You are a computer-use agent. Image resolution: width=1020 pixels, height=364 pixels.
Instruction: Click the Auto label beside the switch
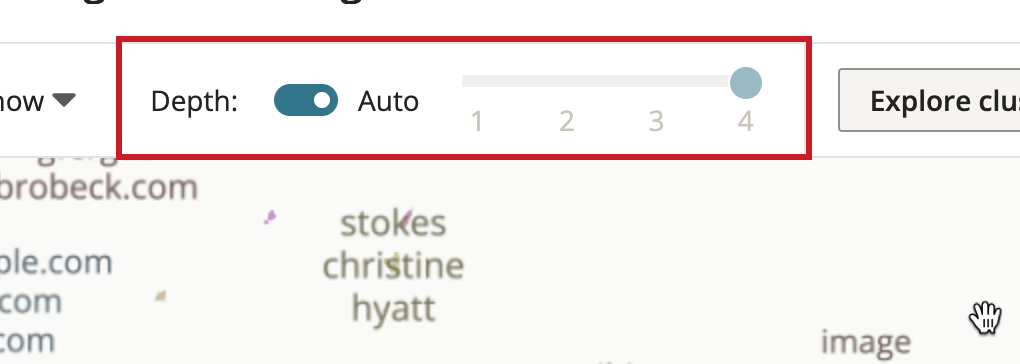388,101
